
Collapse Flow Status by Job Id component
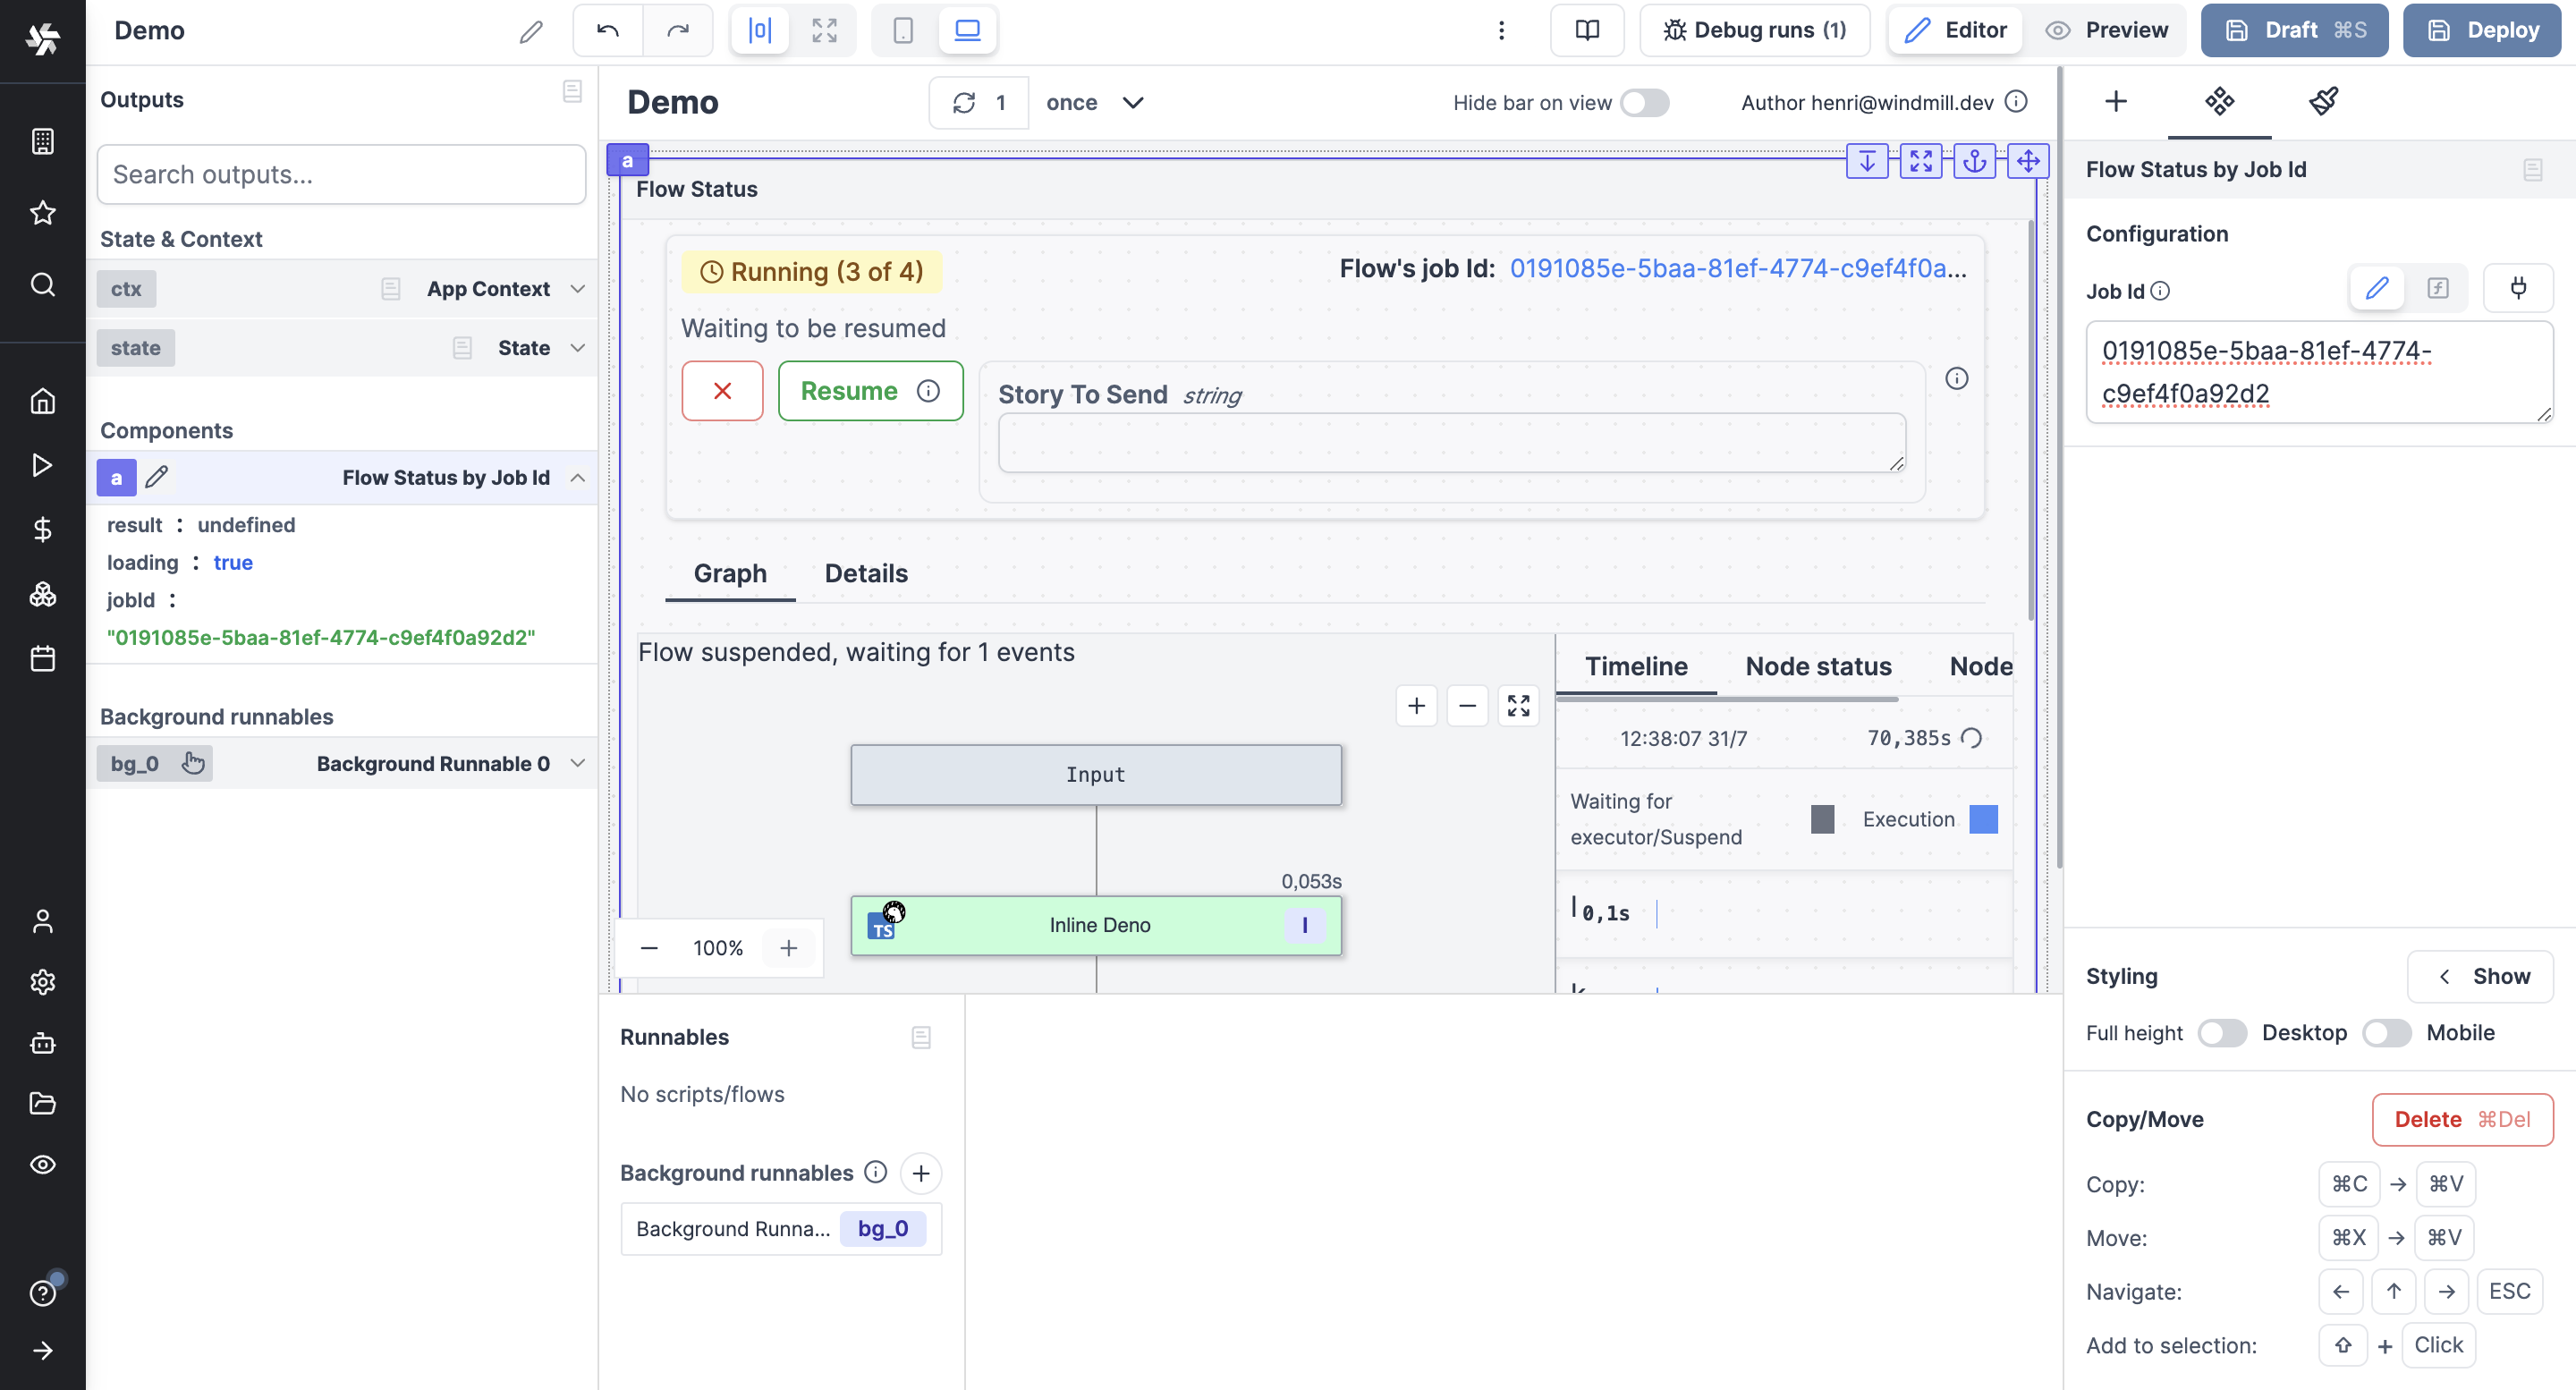coord(578,478)
